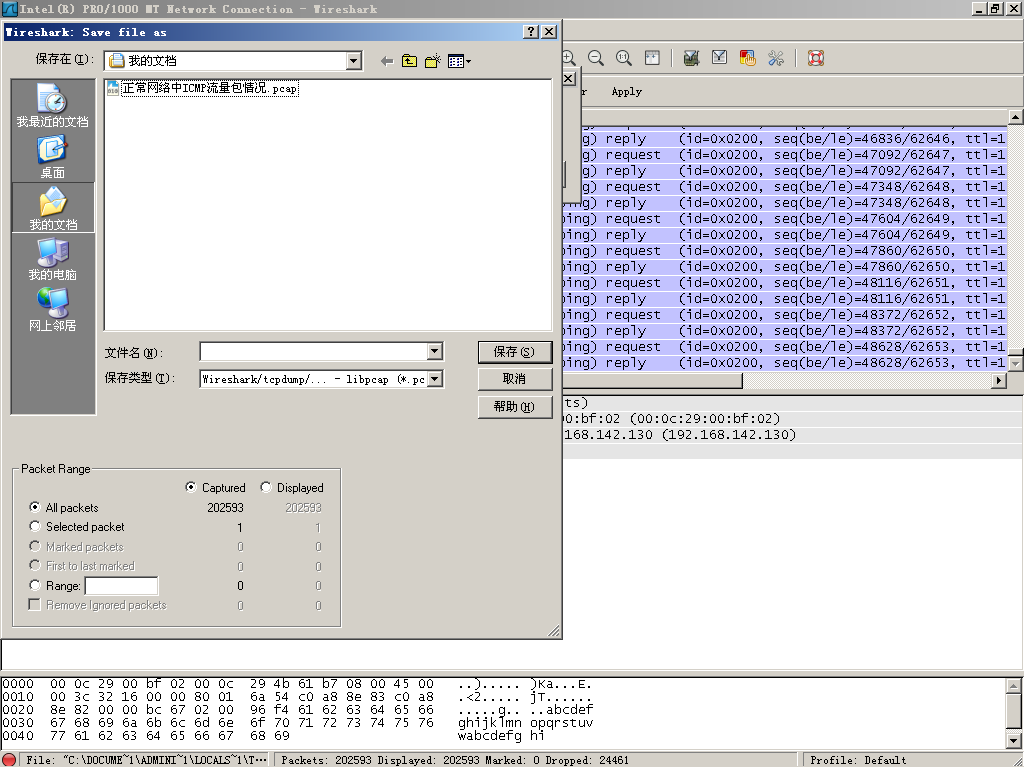Click the request row with seq 47092/62647

(784, 155)
